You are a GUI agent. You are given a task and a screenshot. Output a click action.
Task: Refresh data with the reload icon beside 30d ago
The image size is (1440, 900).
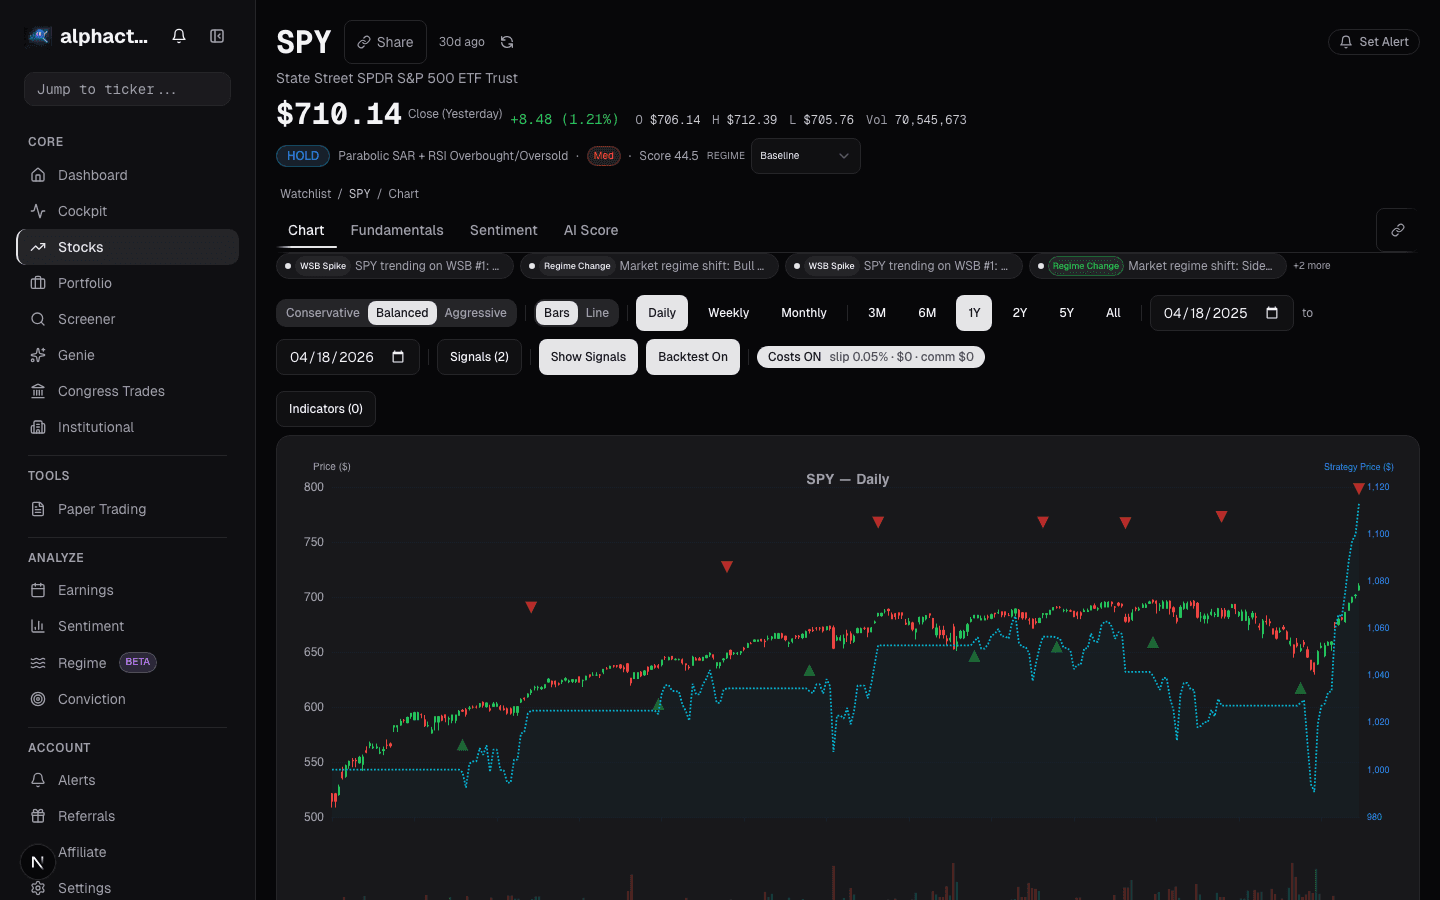(x=507, y=42)
